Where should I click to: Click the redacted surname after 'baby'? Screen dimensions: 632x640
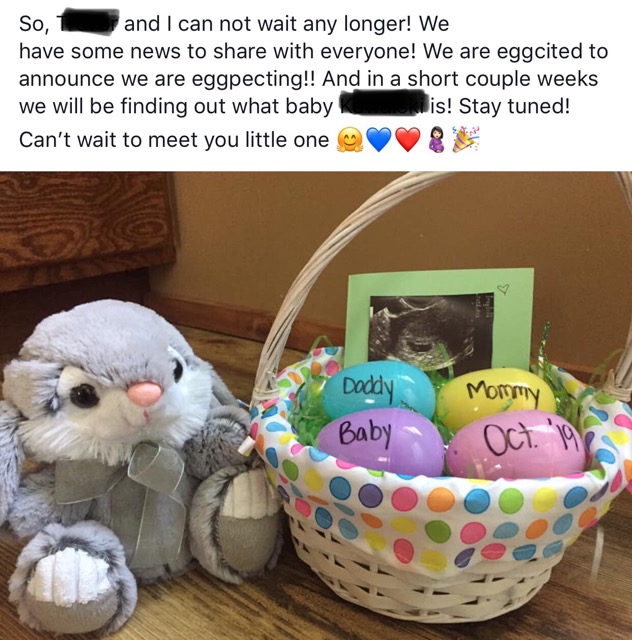click(383, 106)
